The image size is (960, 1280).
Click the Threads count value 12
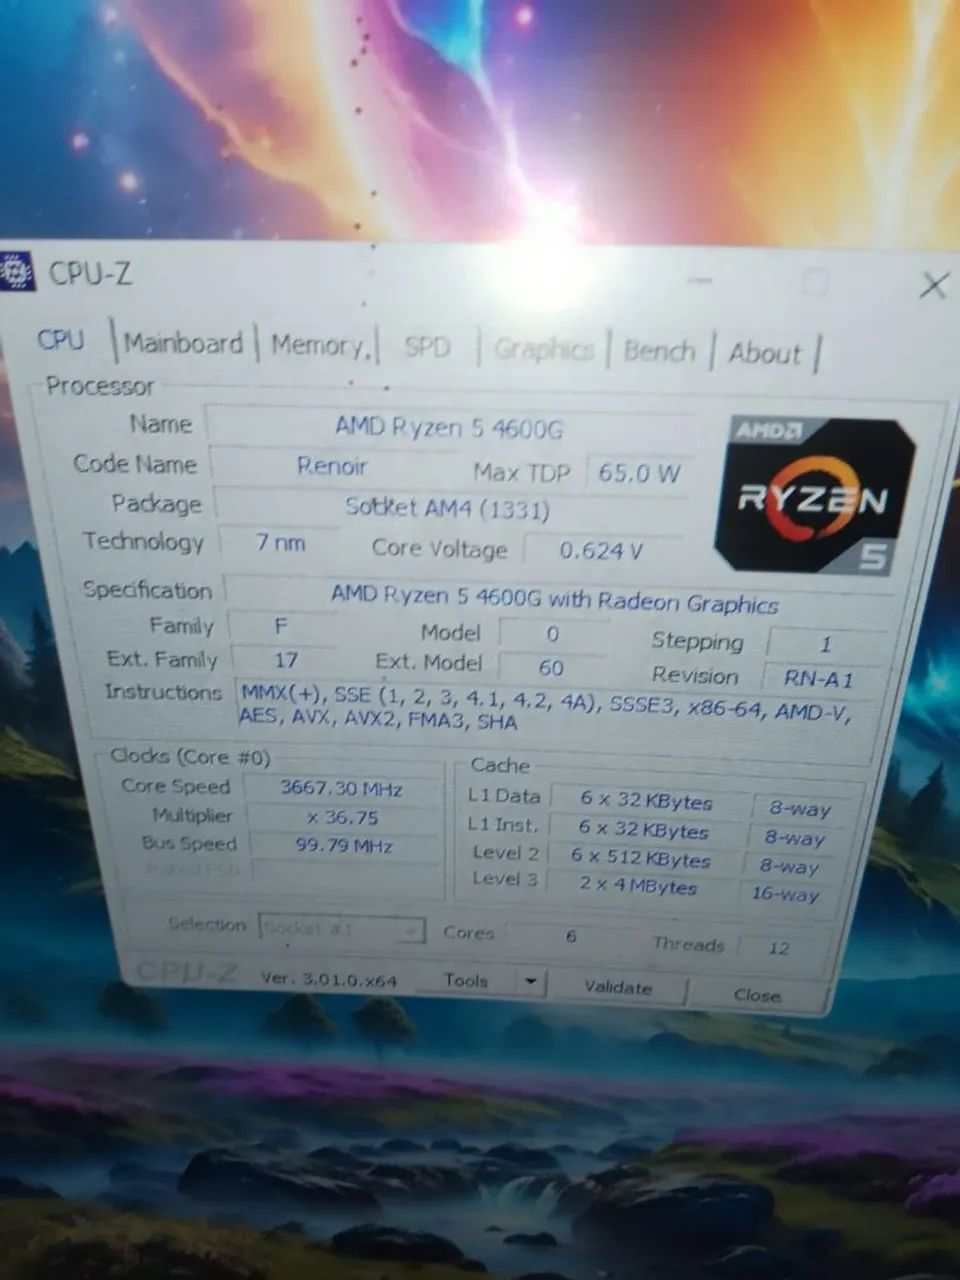[779, 948]
